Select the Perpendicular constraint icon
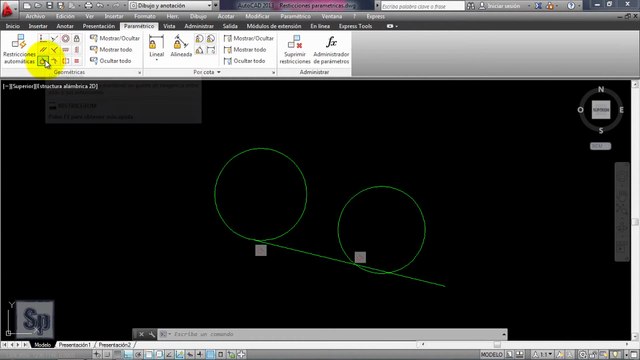 [x=54, y=50]
